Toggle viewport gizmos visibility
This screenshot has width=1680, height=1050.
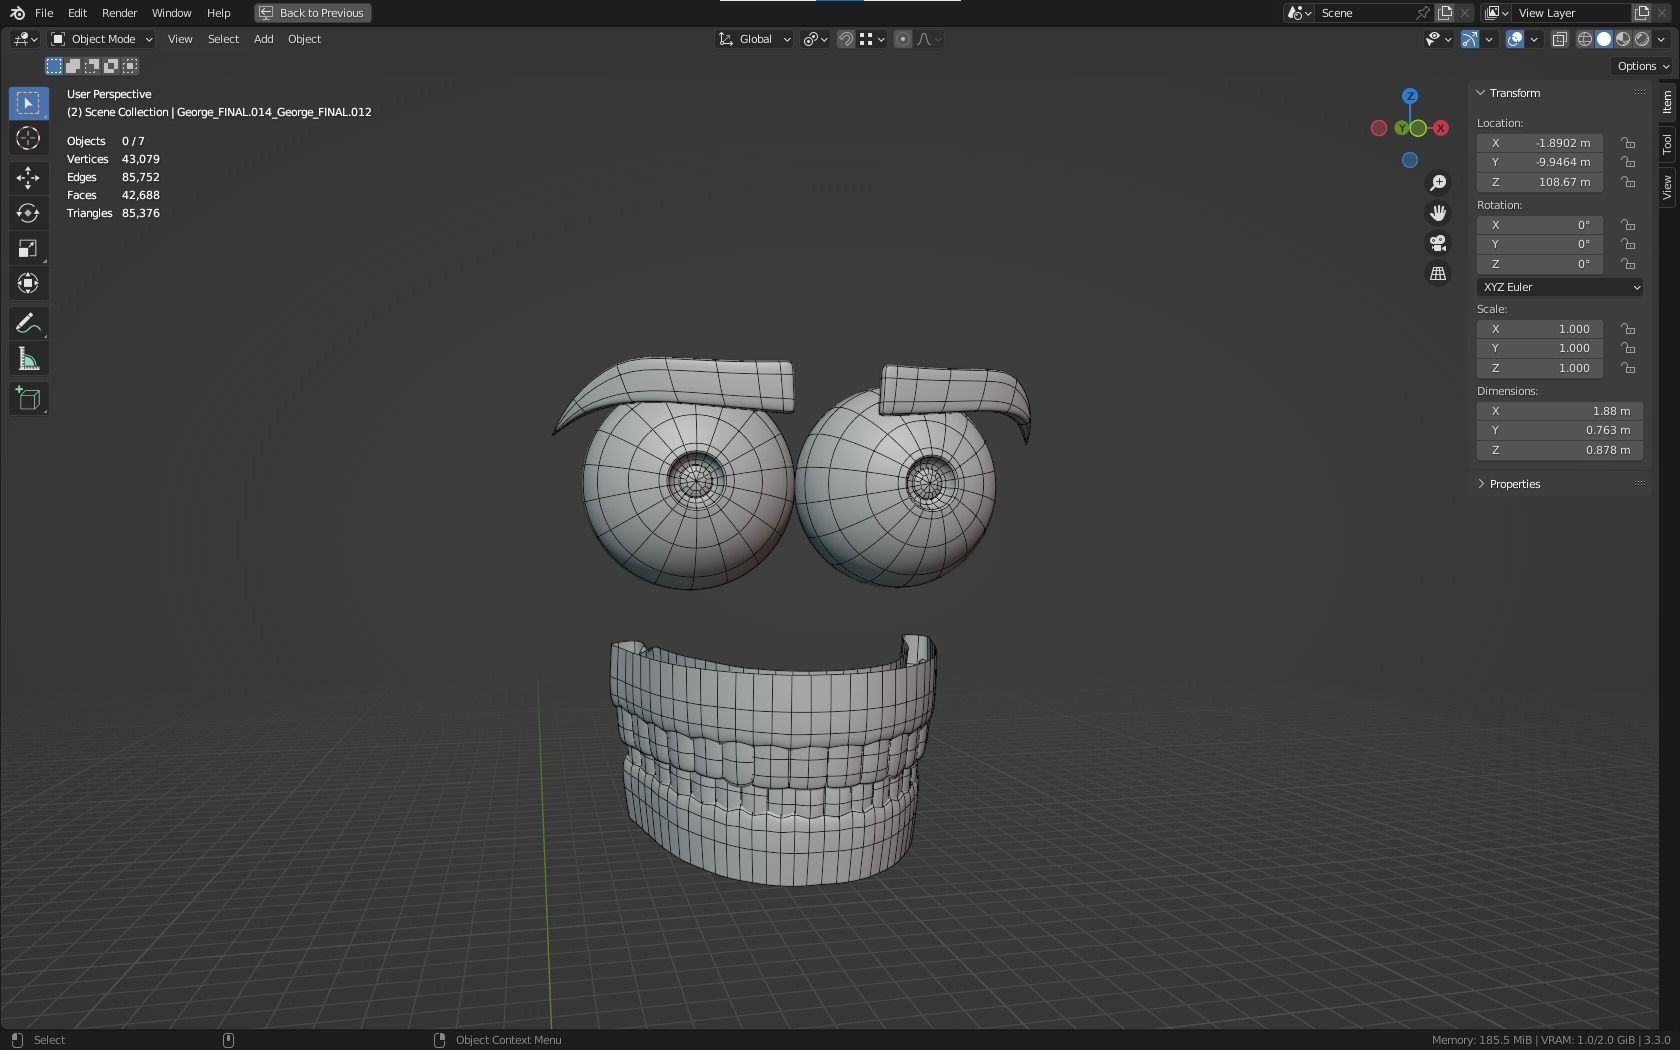point(1470,39)
